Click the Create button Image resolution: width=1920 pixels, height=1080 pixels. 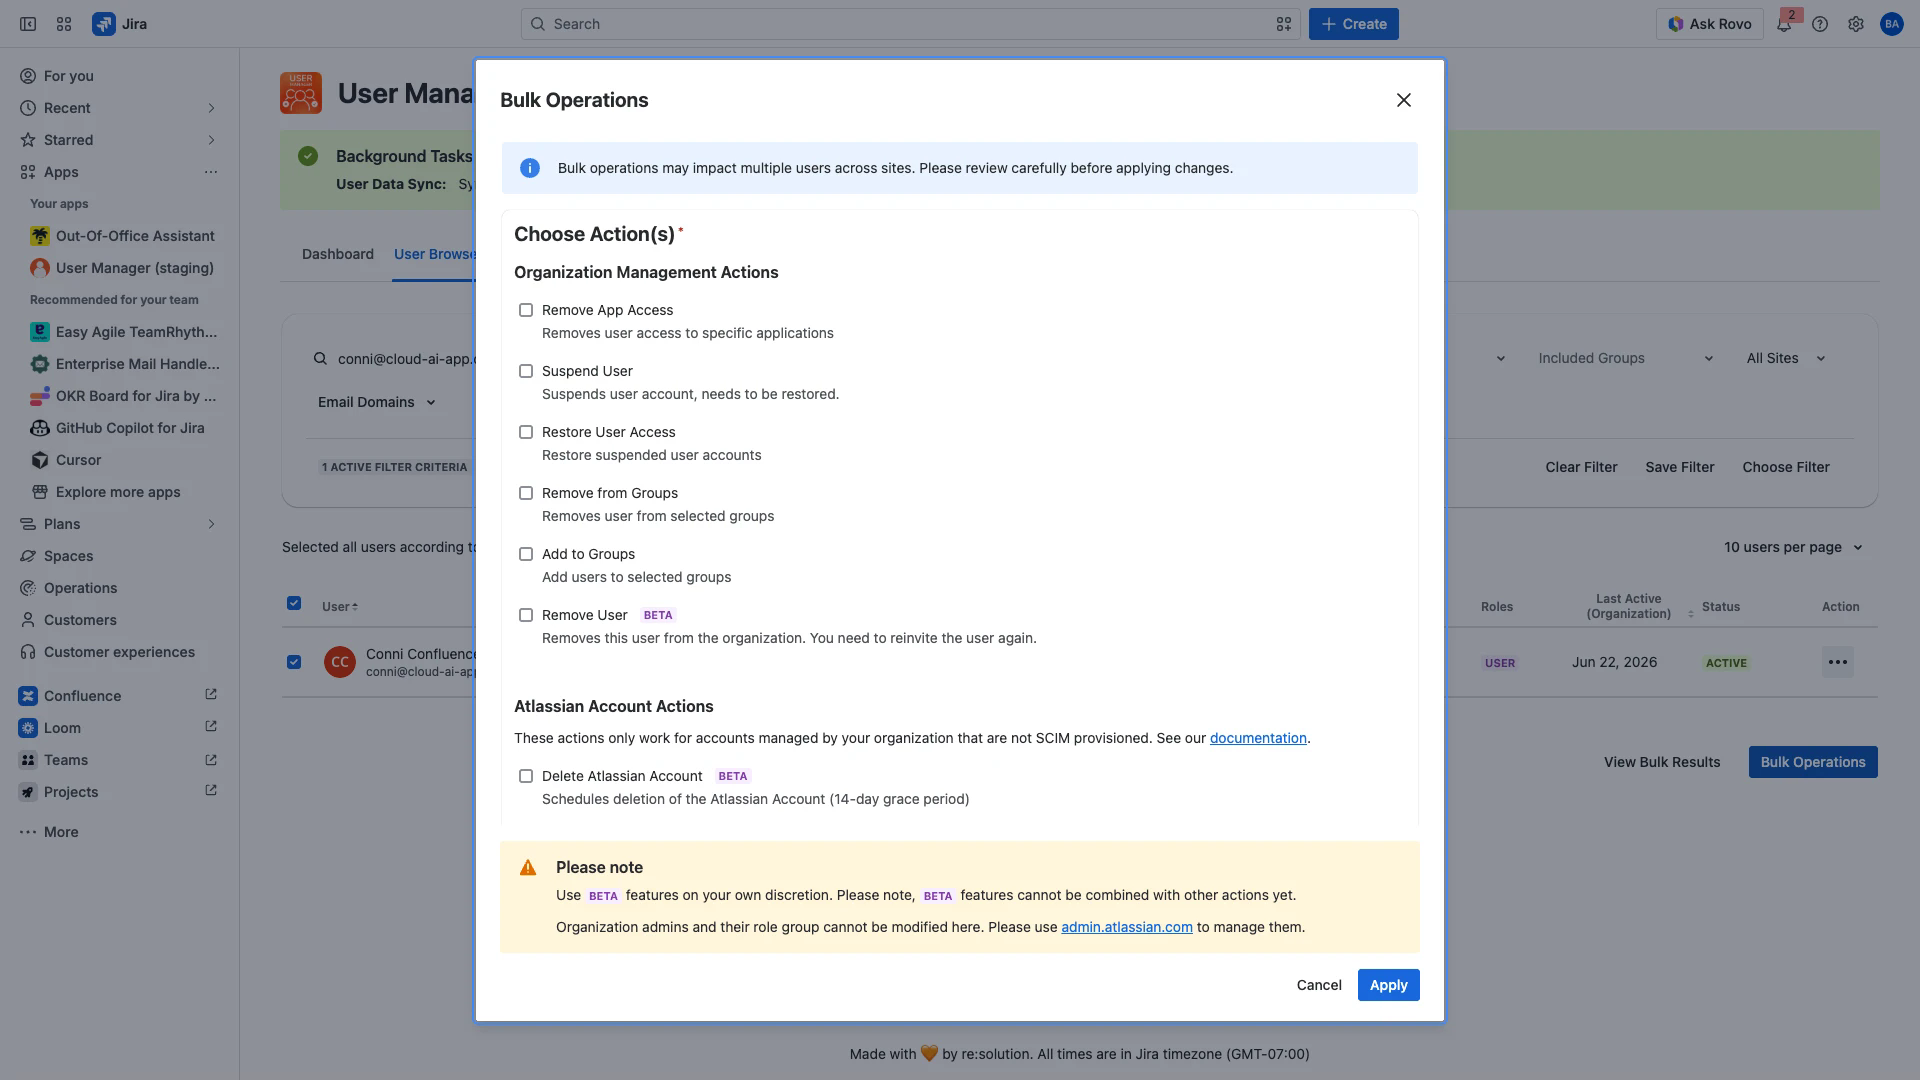coord(1354,24)
